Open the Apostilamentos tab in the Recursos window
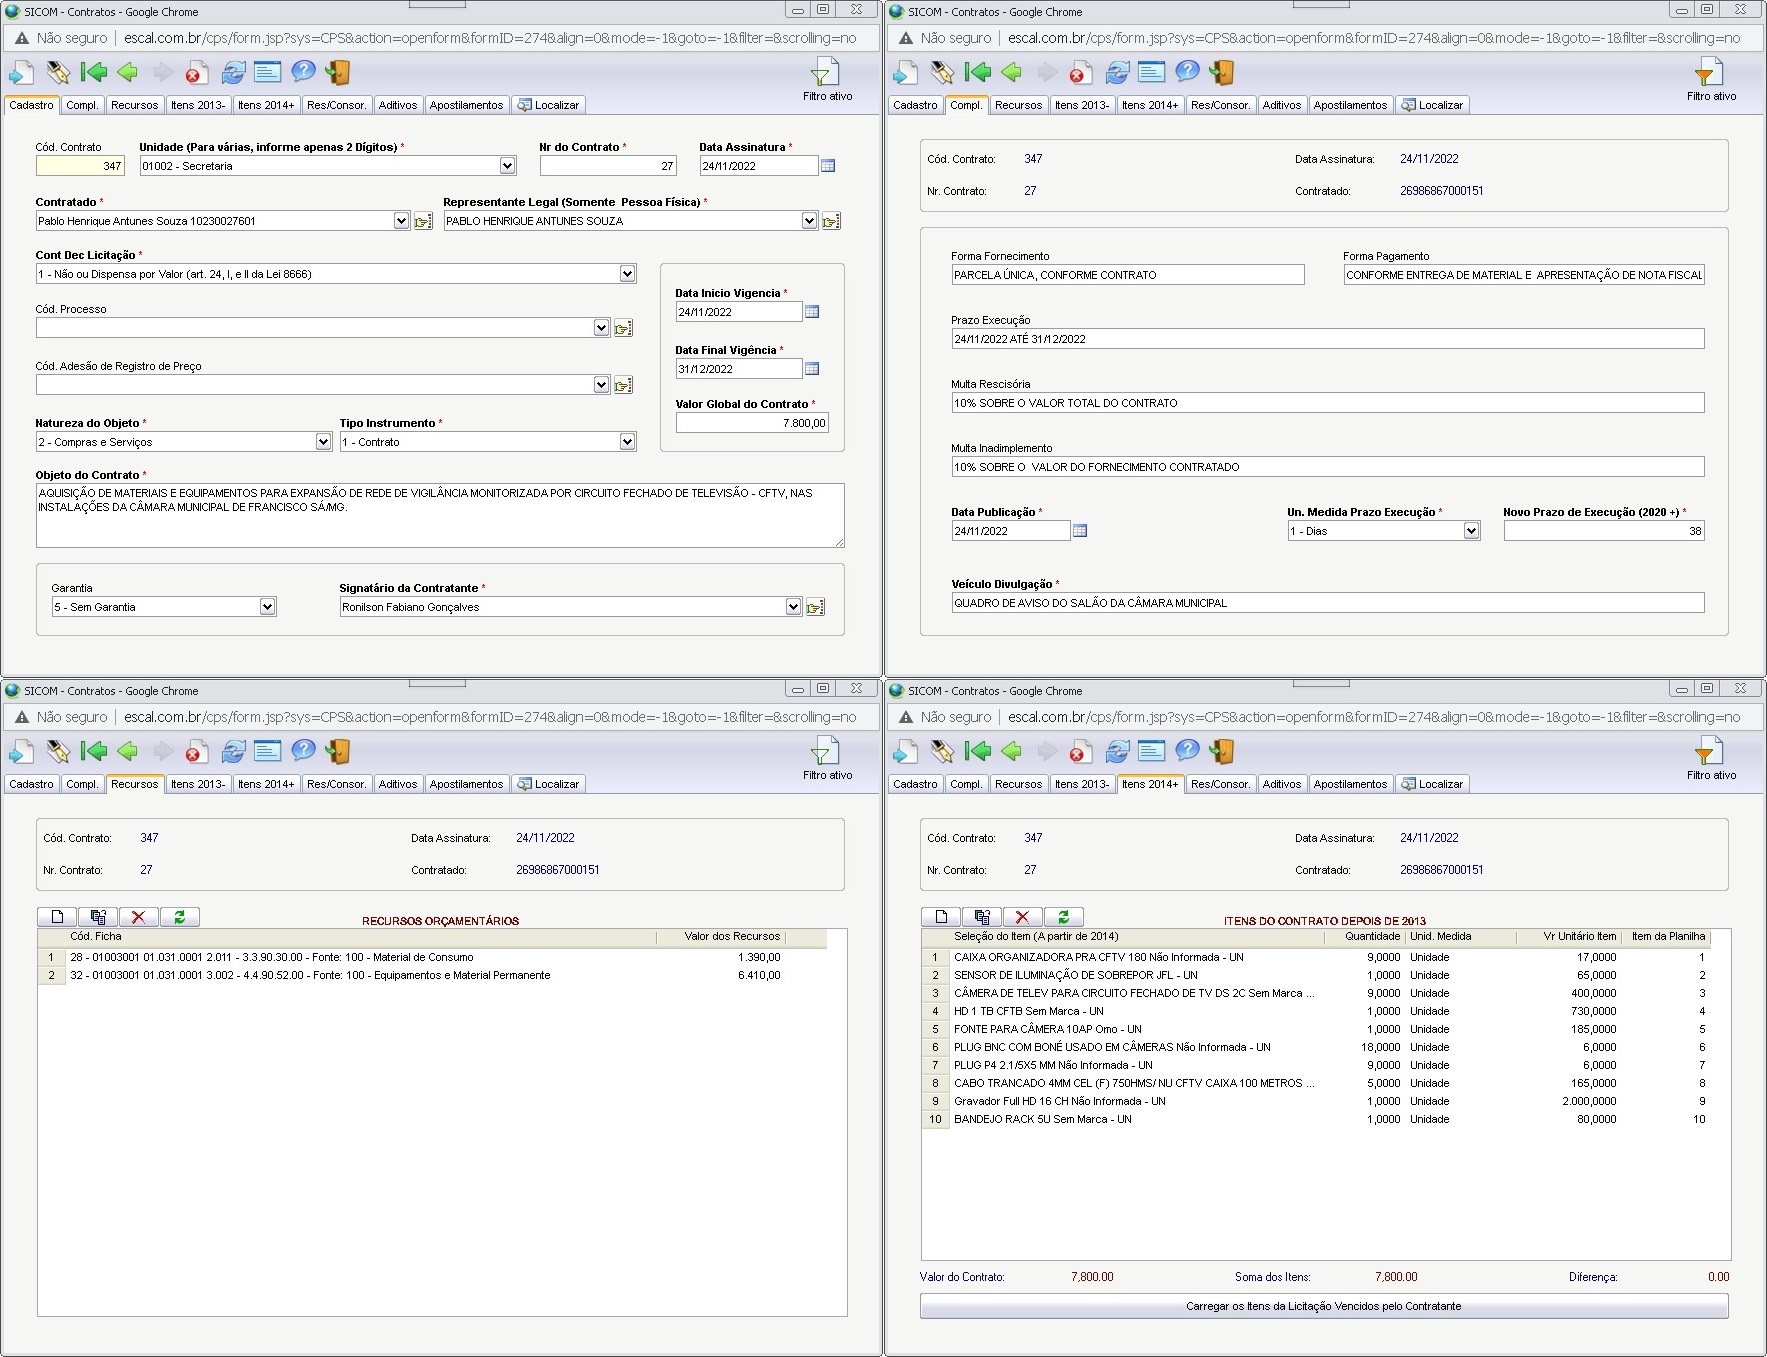1767x1357 pixels. click(466, 784)
